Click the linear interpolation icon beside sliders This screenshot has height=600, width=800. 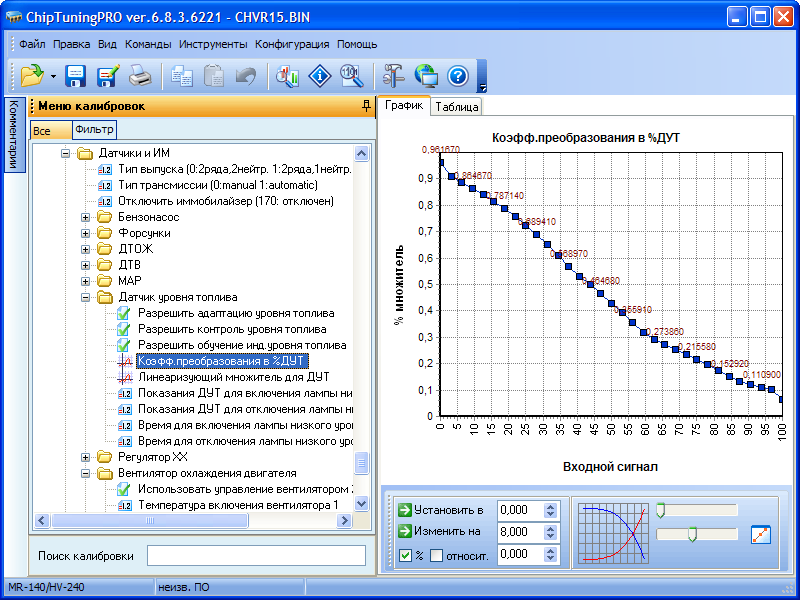[761, 534]
